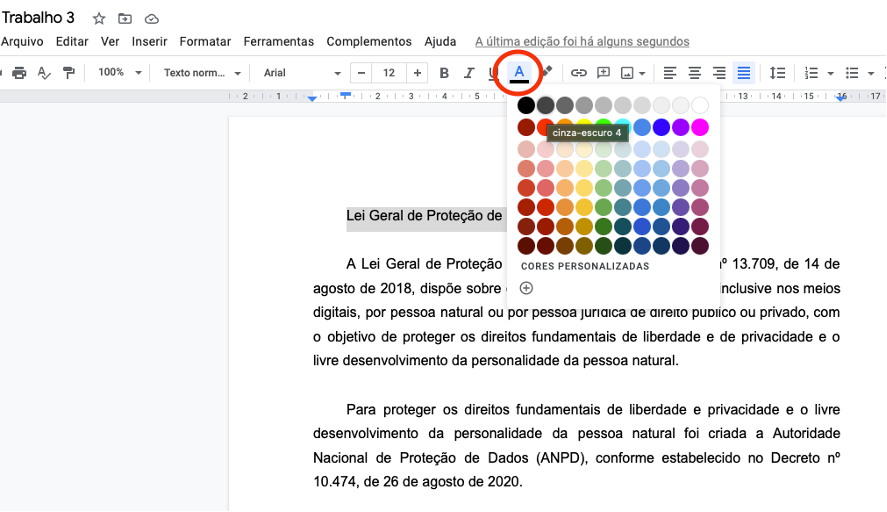Align text left
The image size is (887, 512).
[x=670, y=72]
